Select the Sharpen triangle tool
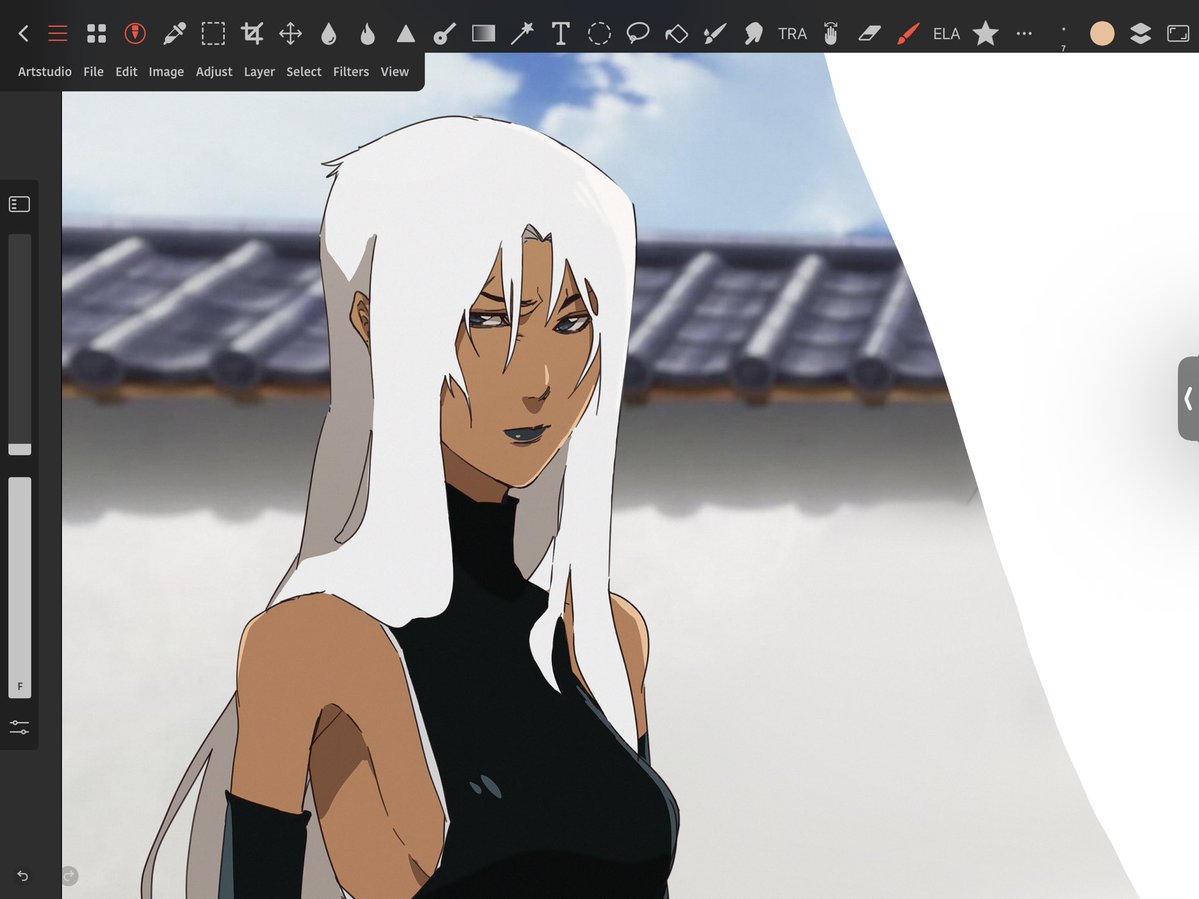 406,34
